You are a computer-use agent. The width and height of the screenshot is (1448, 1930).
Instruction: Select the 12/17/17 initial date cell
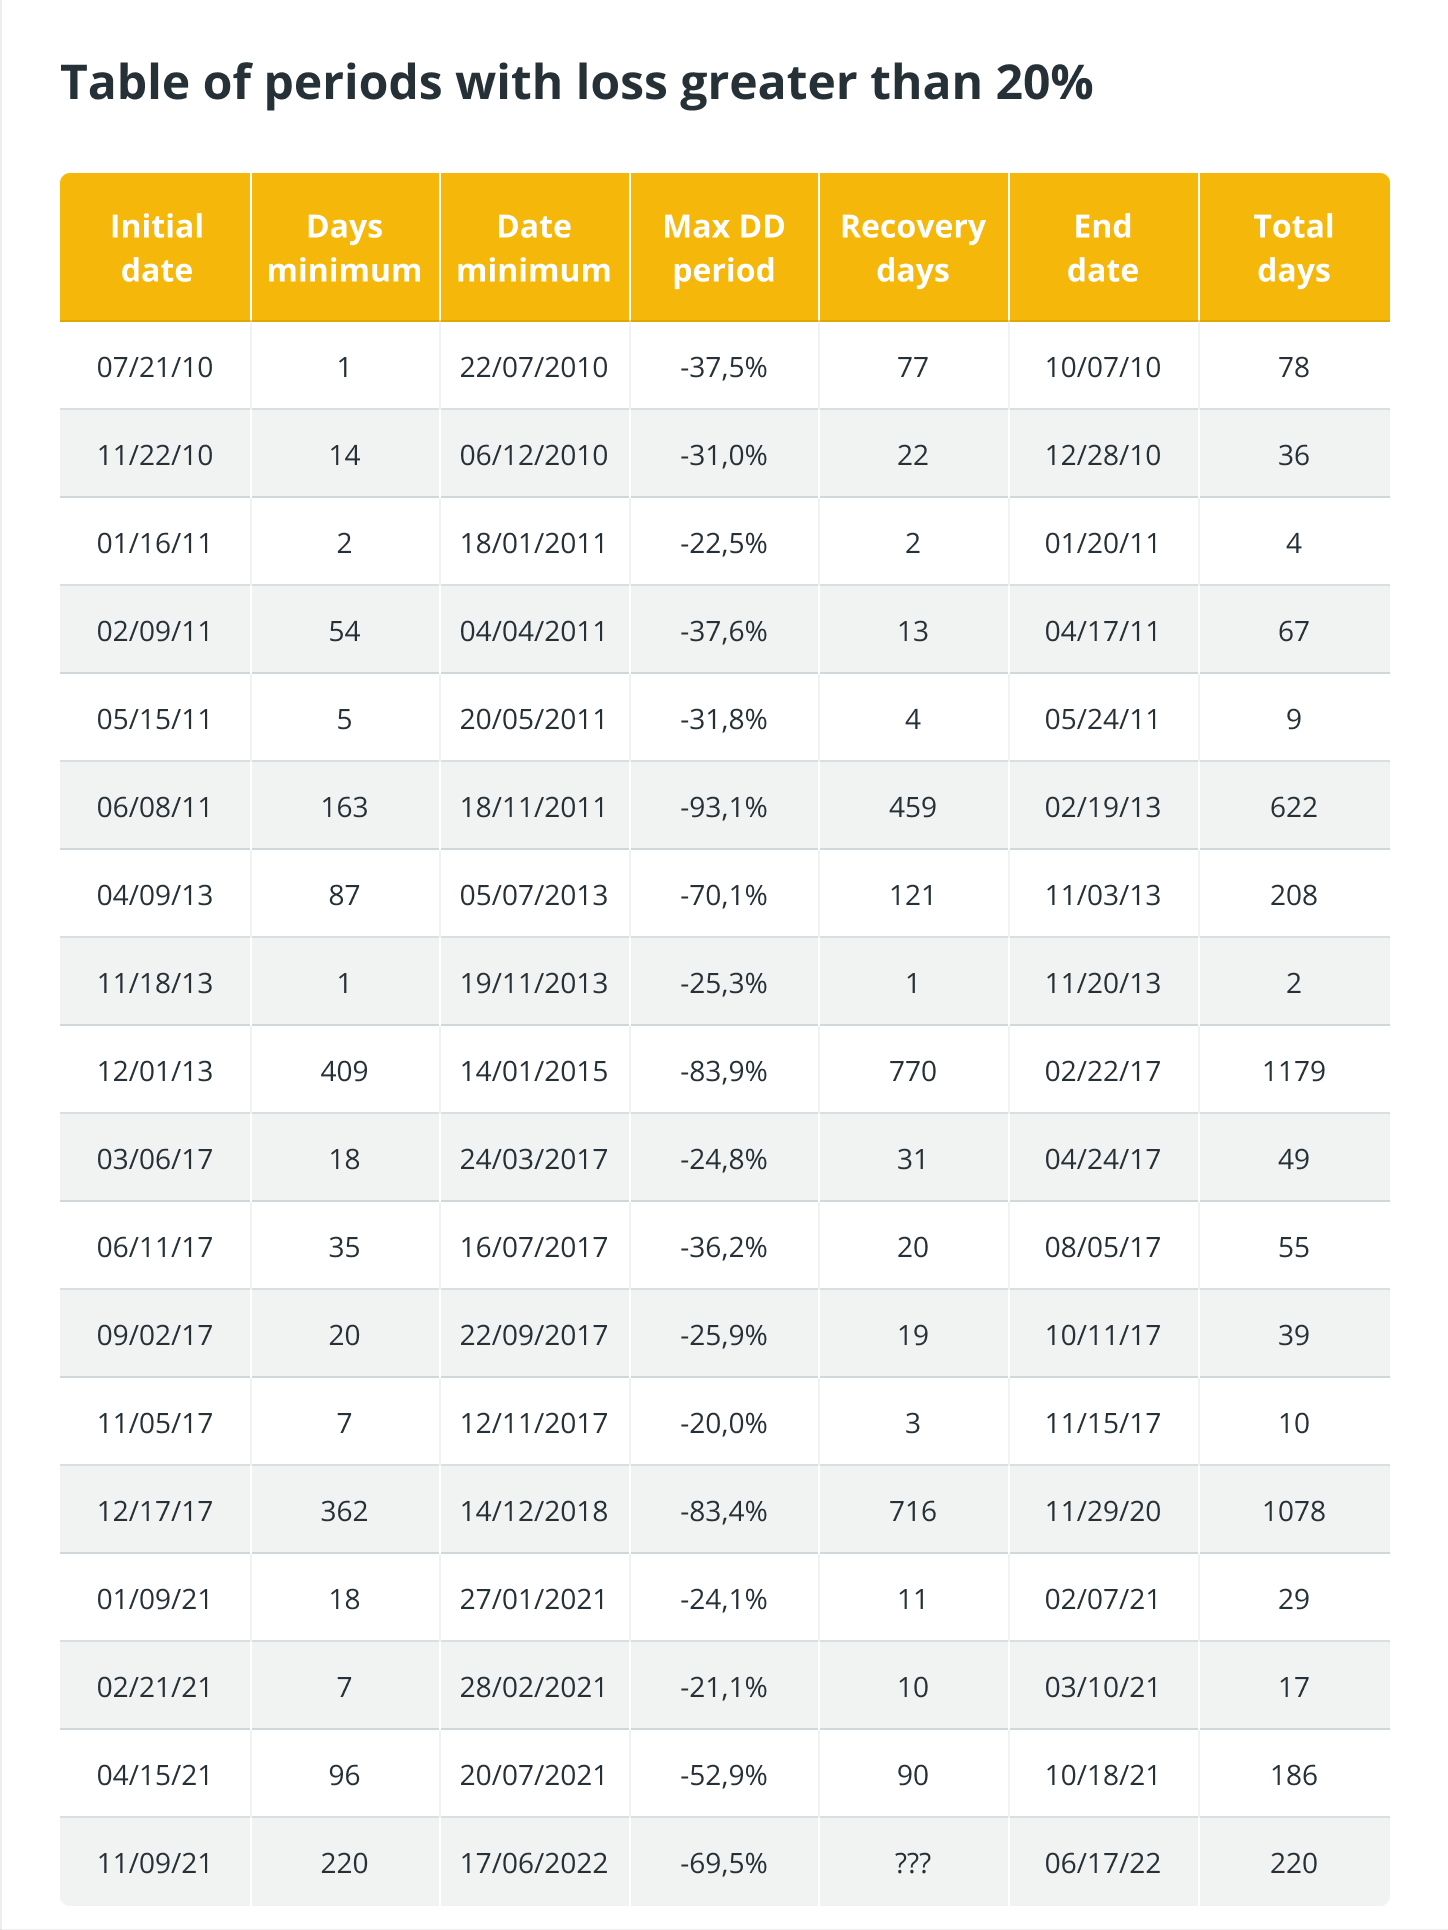(155, 1511)
